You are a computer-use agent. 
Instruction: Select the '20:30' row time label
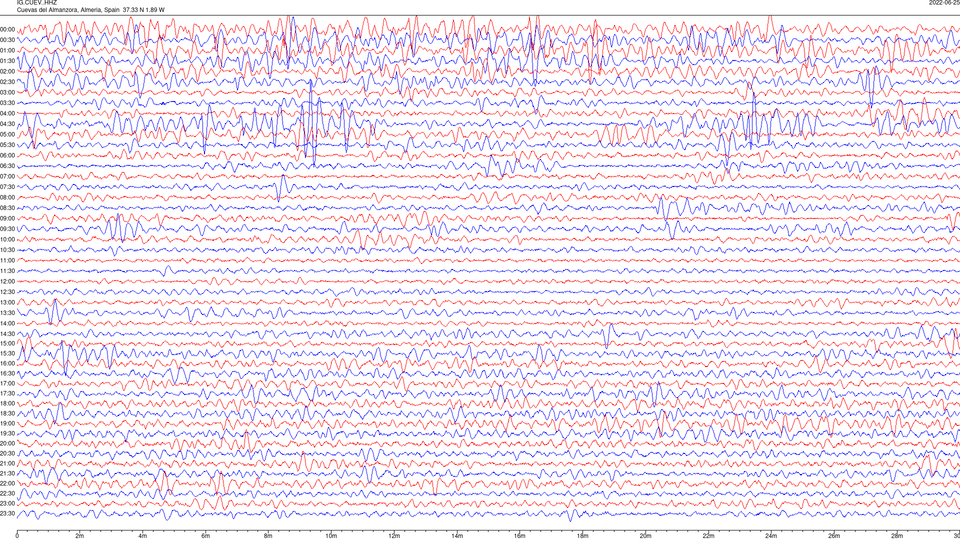click(x=7, y=454)
